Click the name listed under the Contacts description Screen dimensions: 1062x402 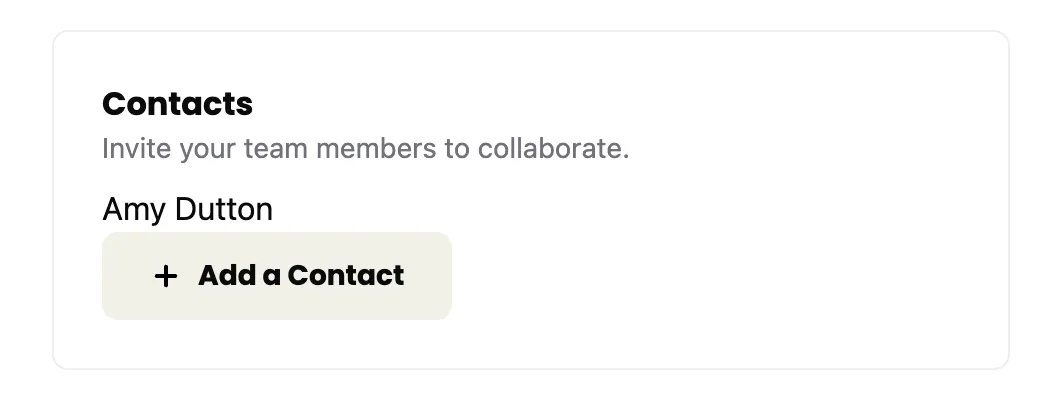[187, 209]
